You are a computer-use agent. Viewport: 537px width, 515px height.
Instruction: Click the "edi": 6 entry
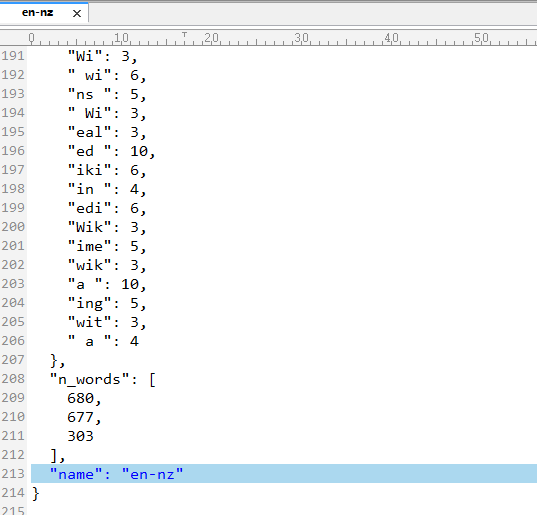point(107,208)
